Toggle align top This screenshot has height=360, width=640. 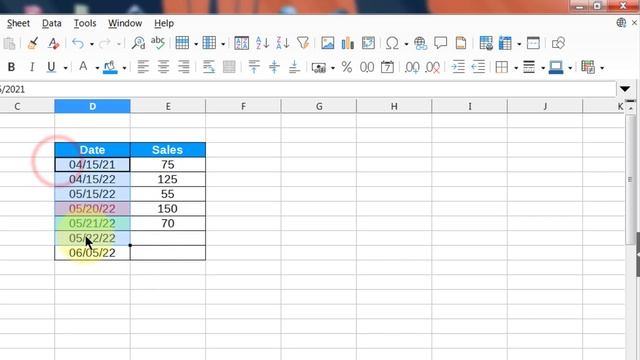click(x=254, y=67)
